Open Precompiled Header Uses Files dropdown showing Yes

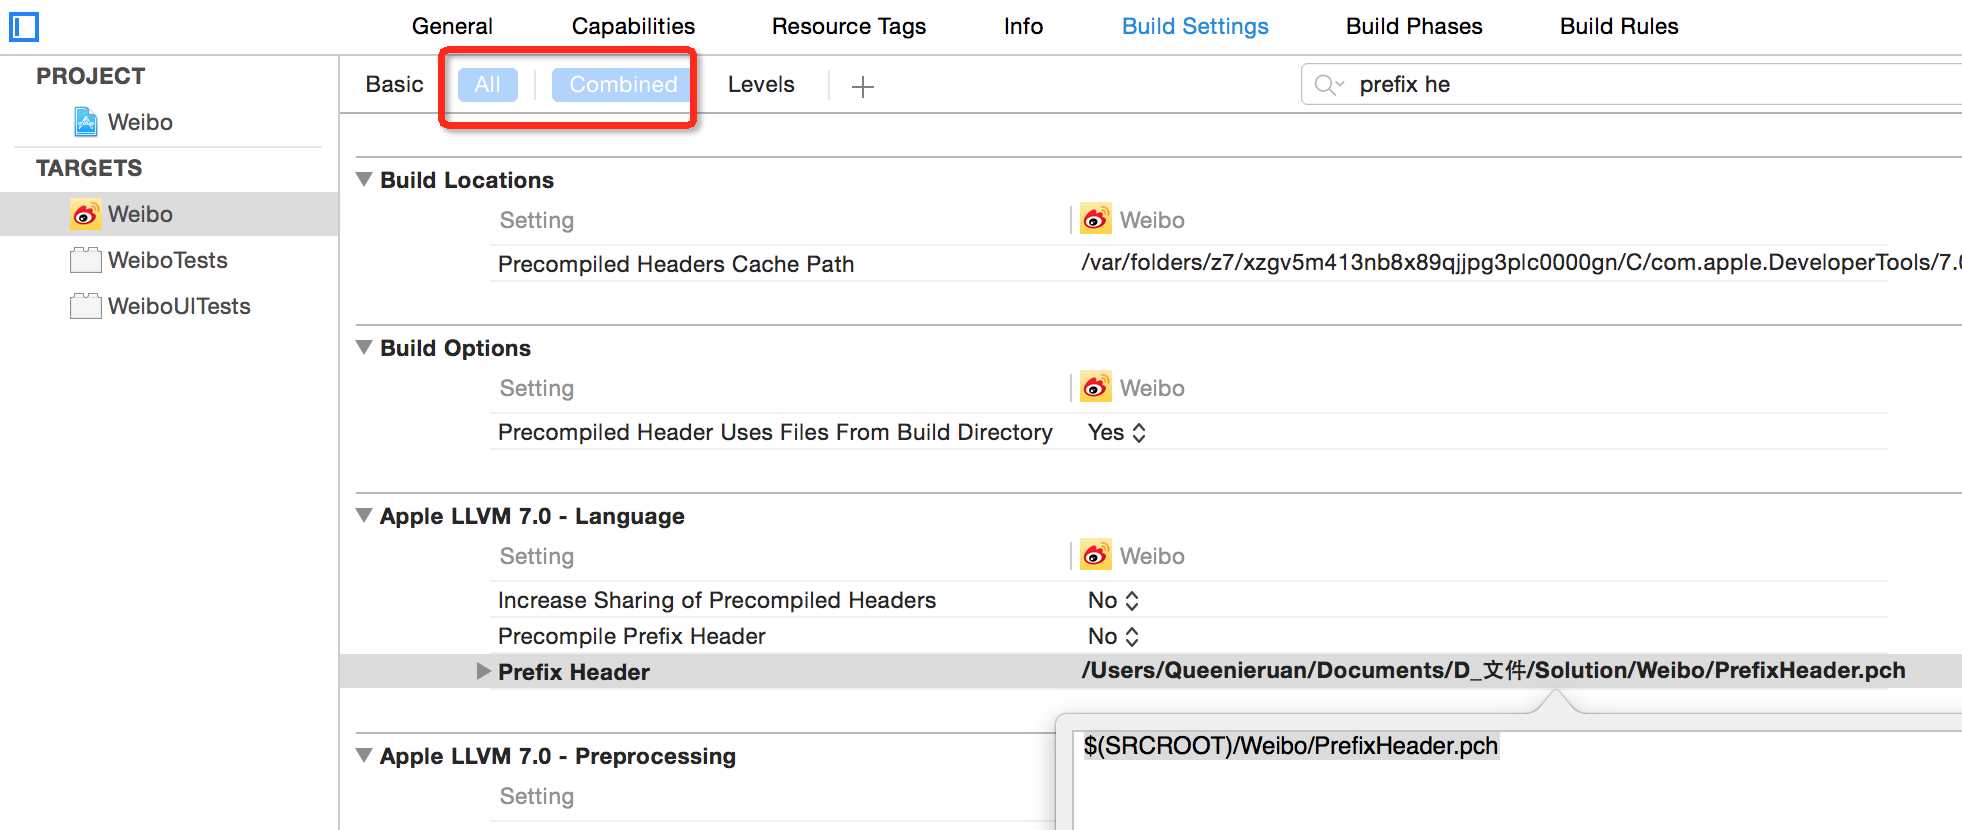[x=1117, y=433]
